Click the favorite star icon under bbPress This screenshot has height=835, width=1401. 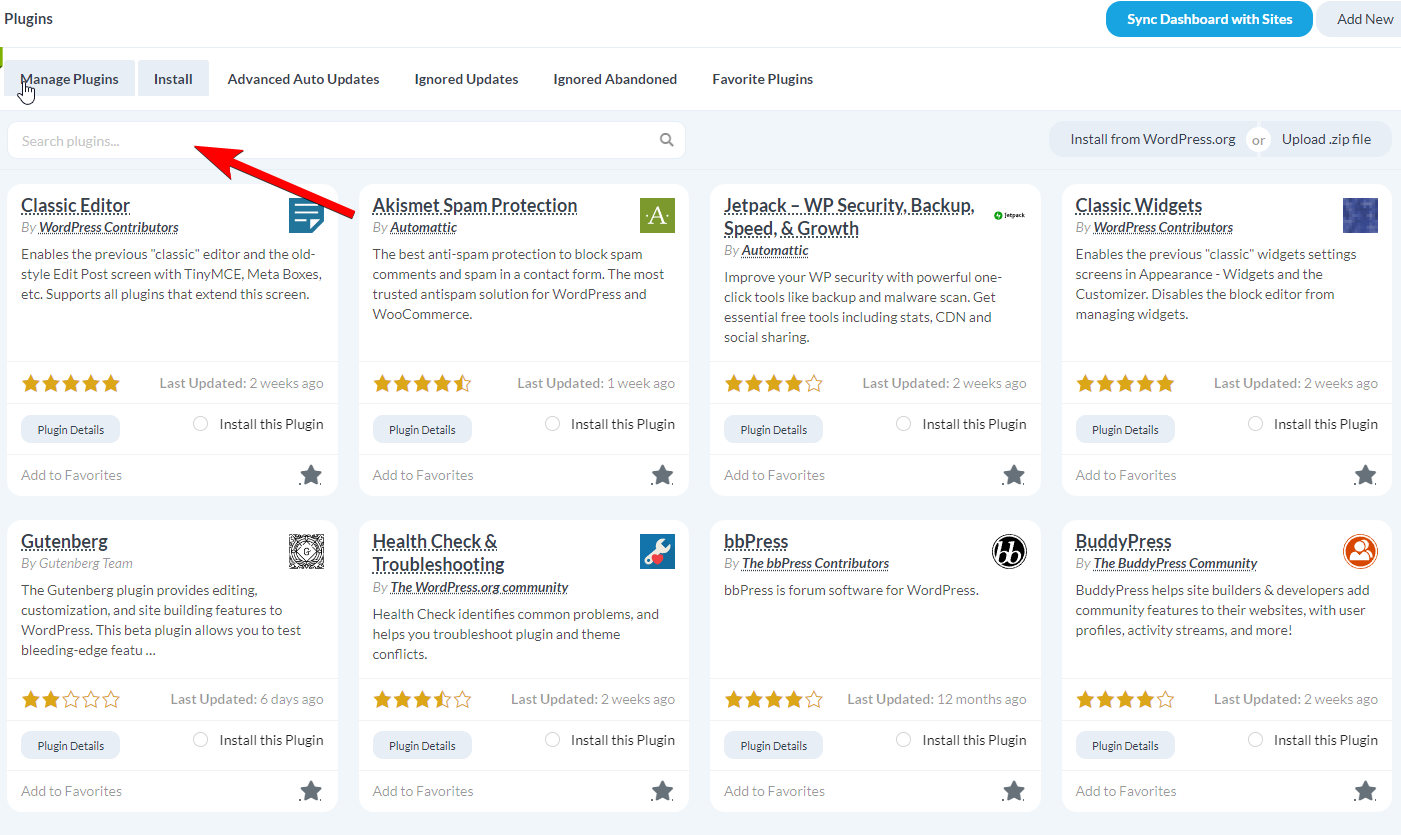[x=1013, y=791]
